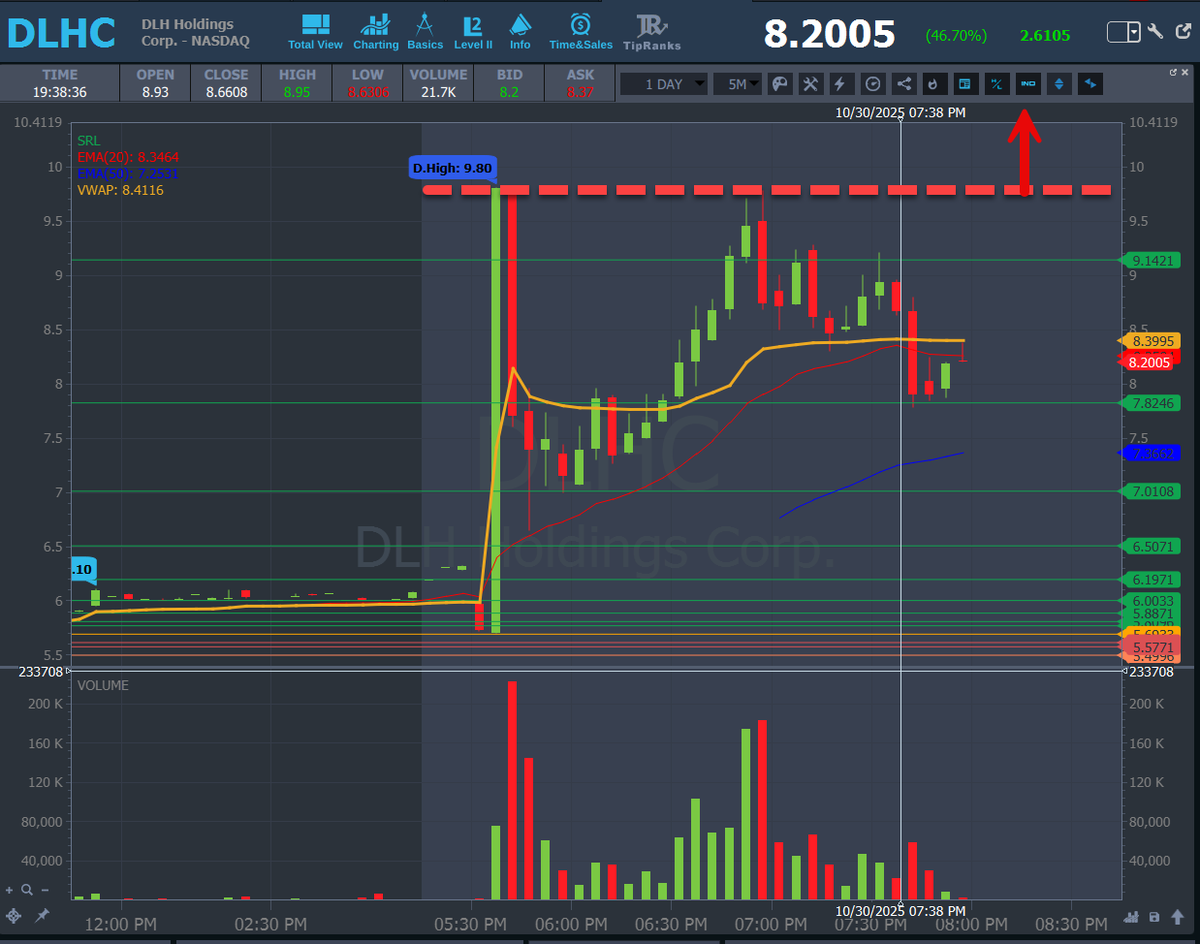
Task: Toggle the IND indicators button
Action: [x=1027, y=84]
